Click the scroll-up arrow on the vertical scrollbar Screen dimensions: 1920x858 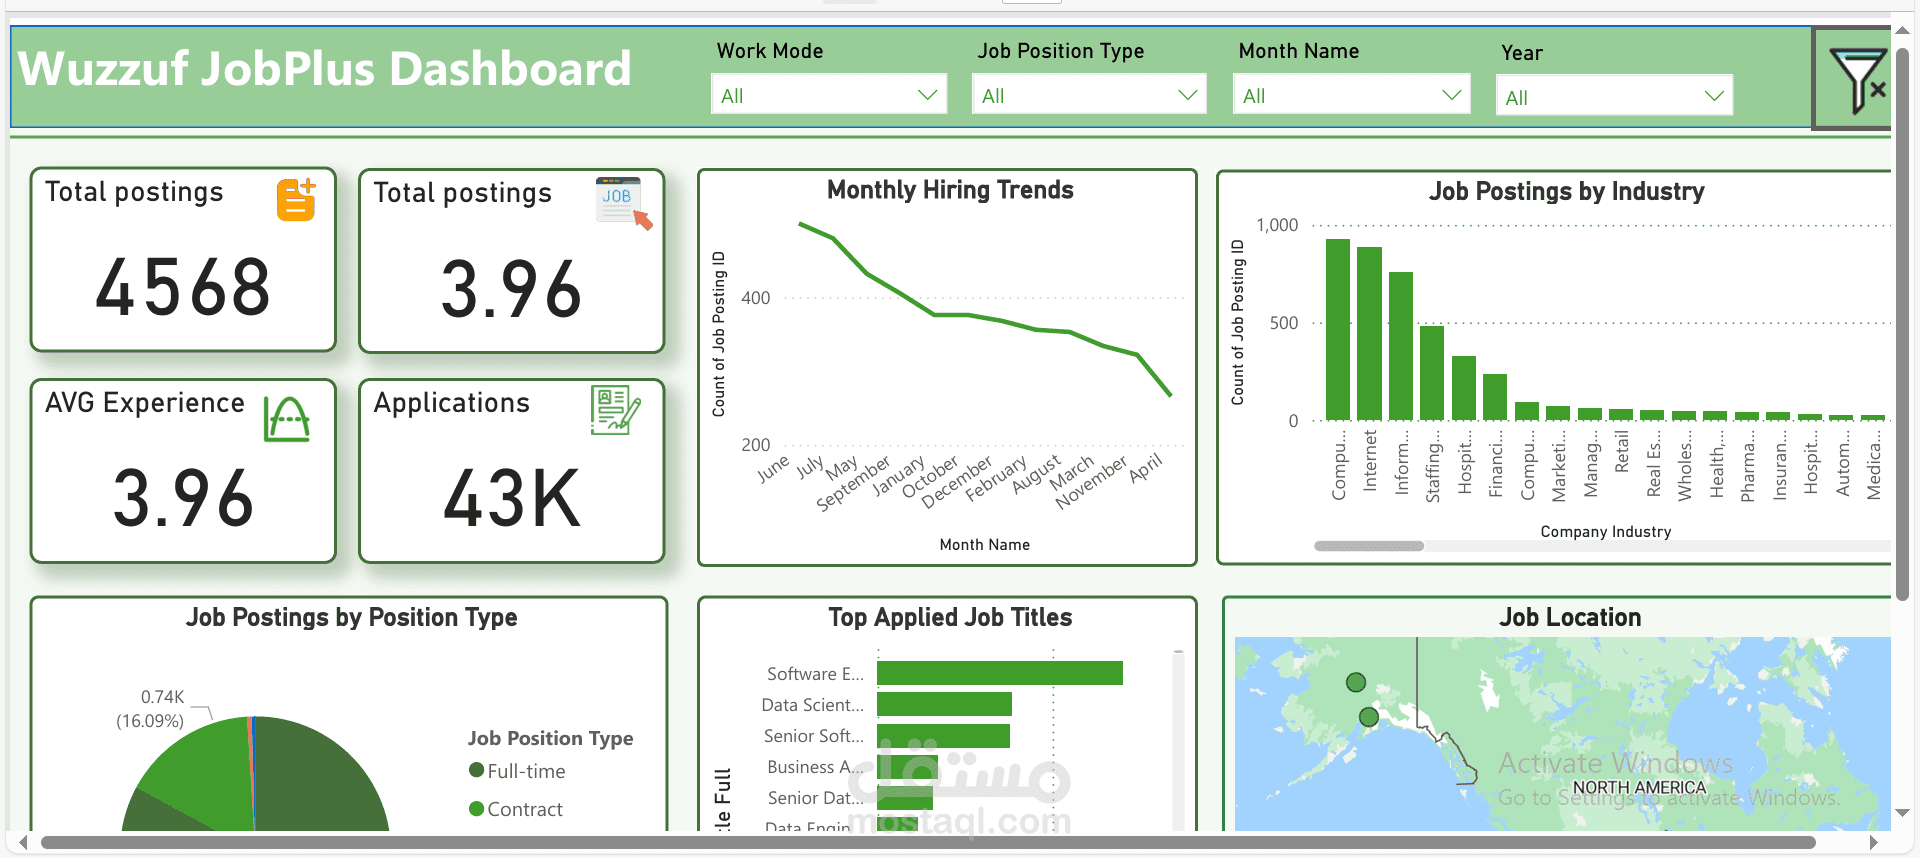1903,31
